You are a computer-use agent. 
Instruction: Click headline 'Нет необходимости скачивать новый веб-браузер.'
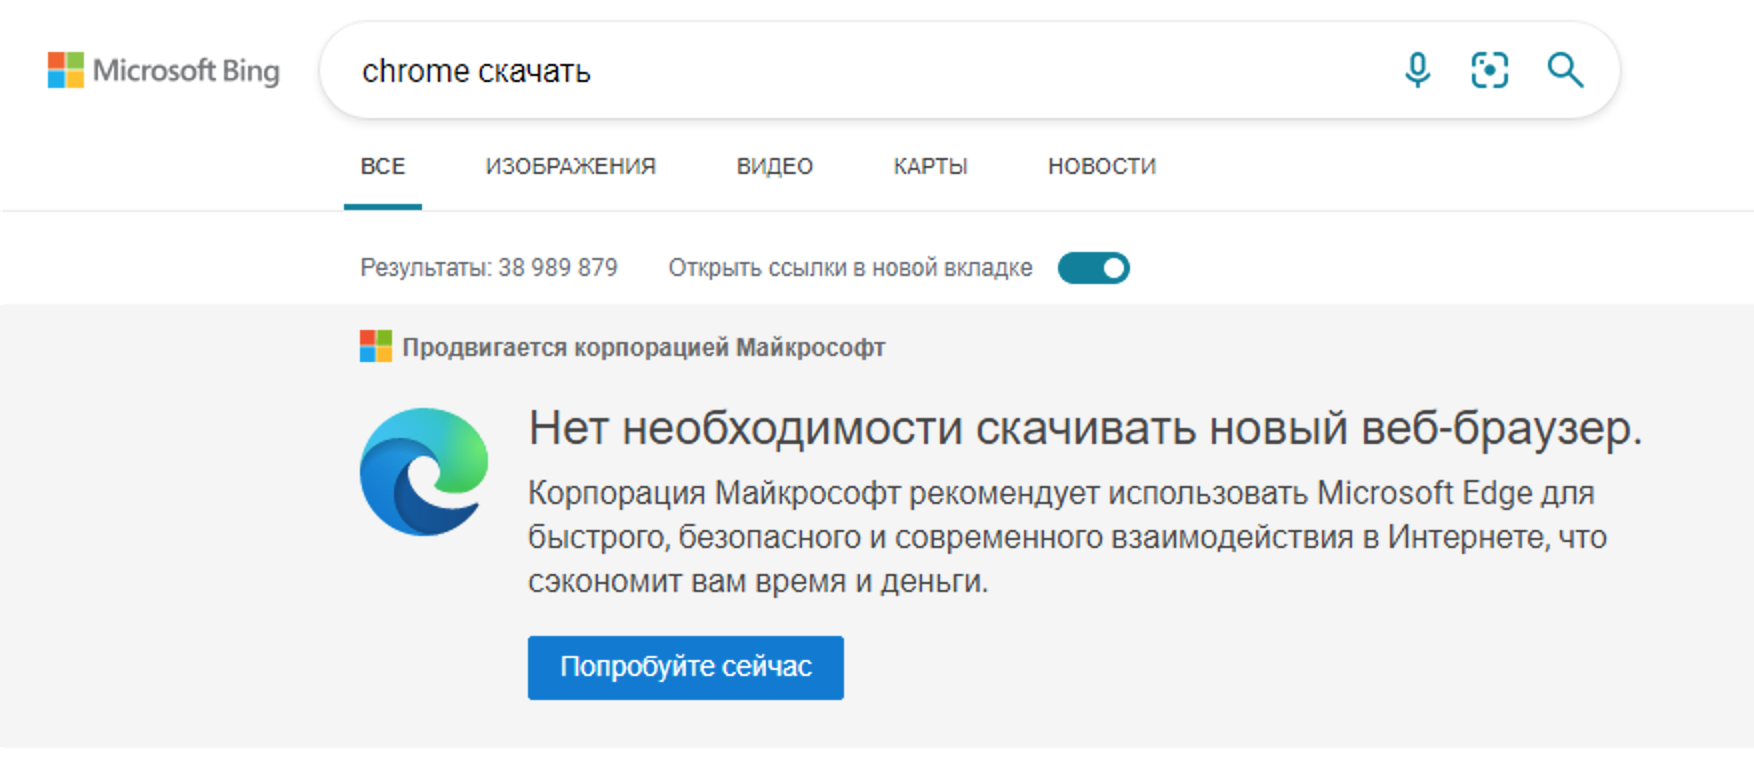[x=1086, y=429]
